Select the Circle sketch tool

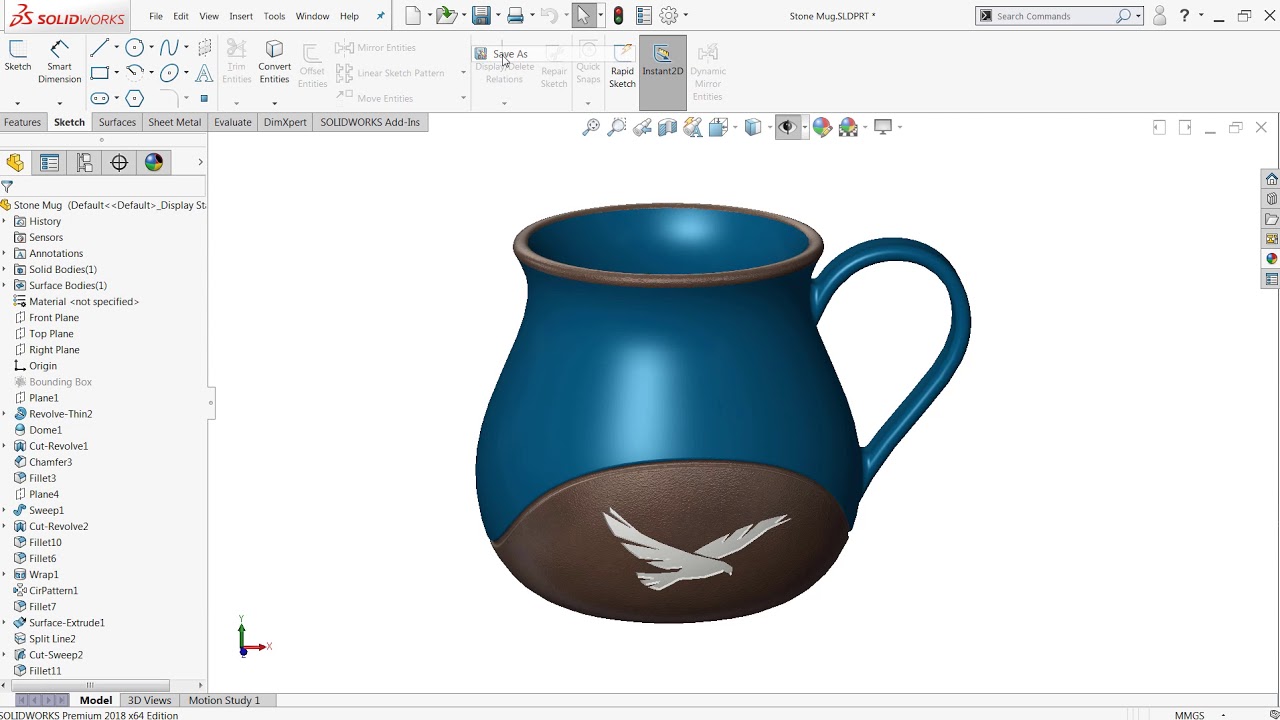tap(135, 47)
